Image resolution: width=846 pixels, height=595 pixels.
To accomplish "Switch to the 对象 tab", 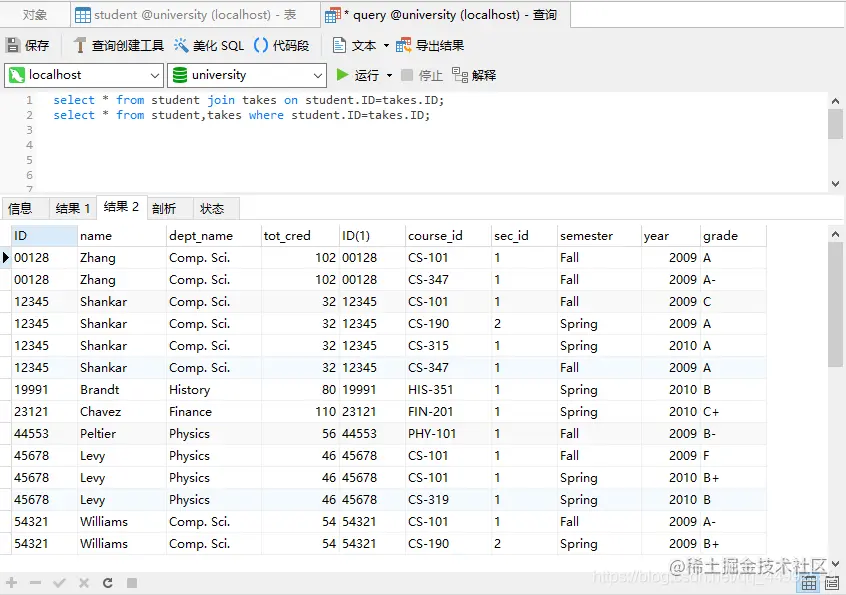I will click(35, 15).
